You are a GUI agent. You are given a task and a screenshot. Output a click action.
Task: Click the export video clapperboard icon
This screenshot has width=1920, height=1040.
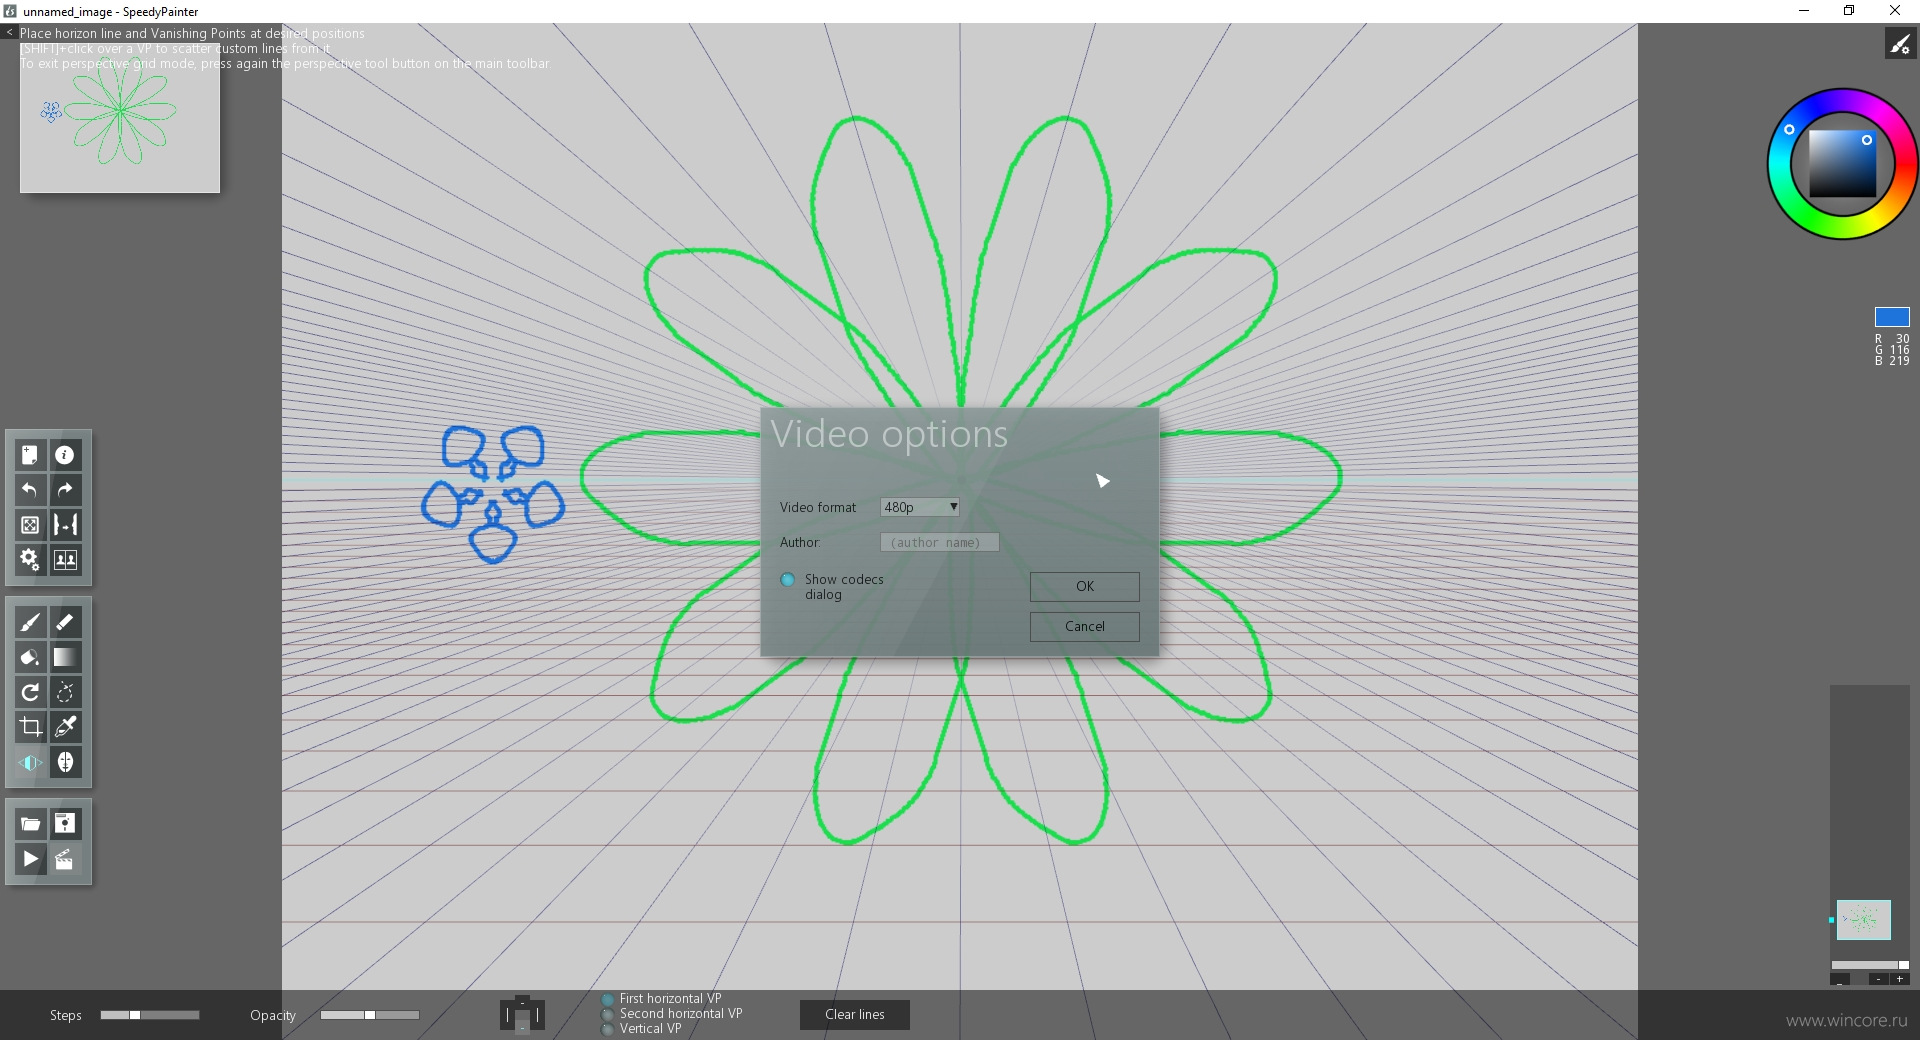(65, 859)
